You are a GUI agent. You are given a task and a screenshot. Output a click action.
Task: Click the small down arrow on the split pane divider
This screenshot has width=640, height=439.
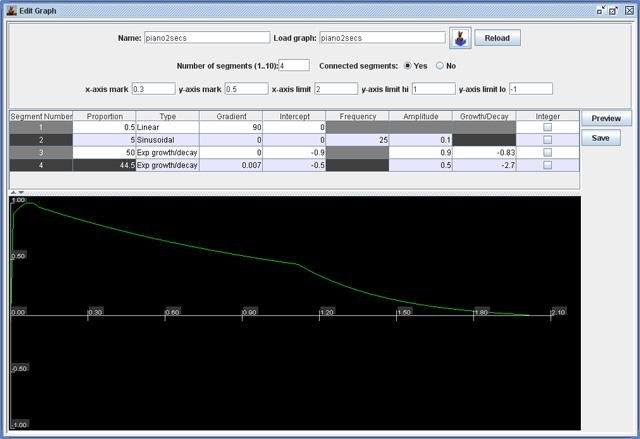21,192
